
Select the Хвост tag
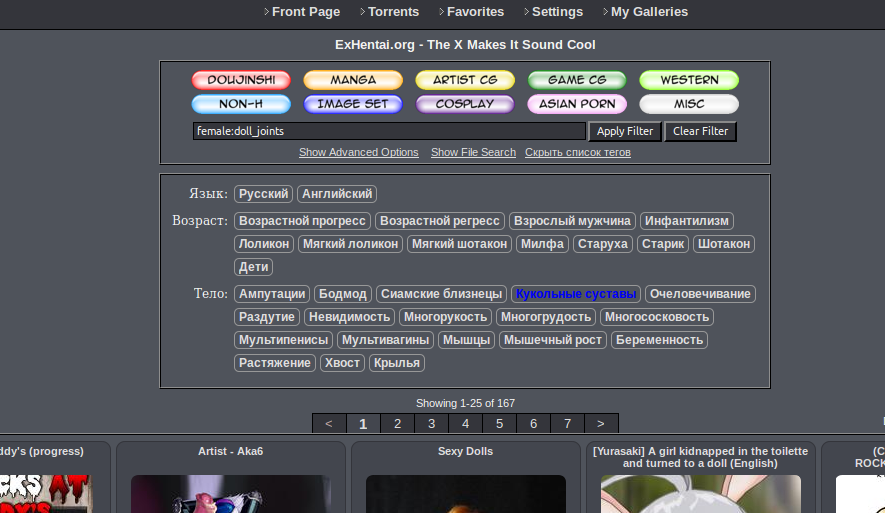pyautogui.click(x=342, y=363)
